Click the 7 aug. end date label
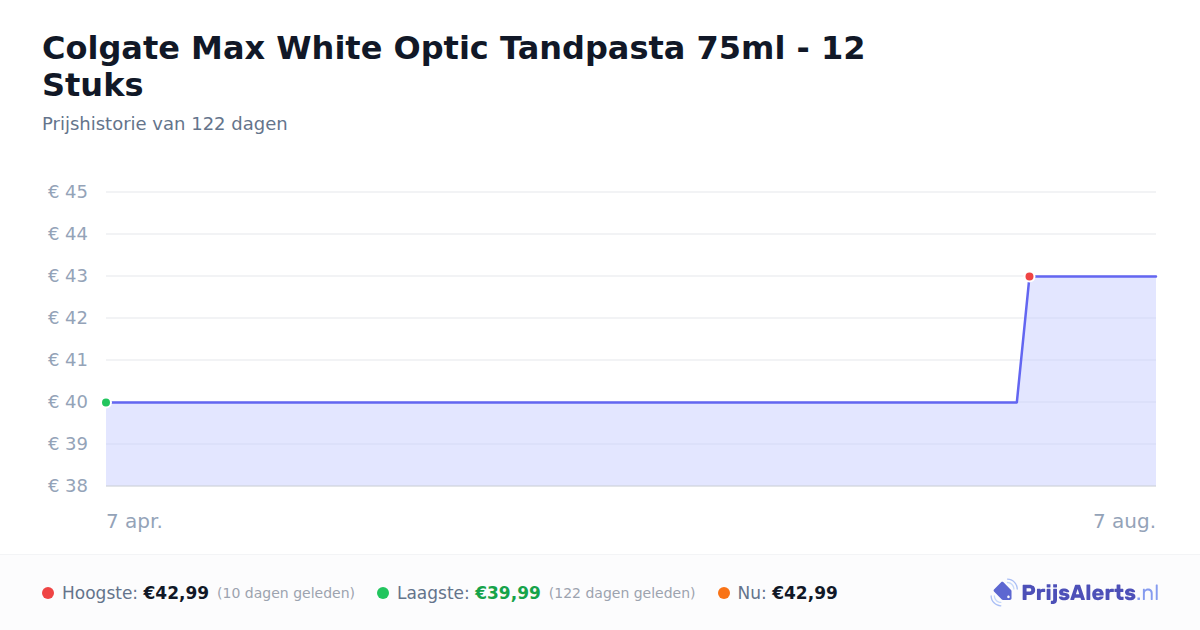1200x630 pixels. click(1125, 521)
